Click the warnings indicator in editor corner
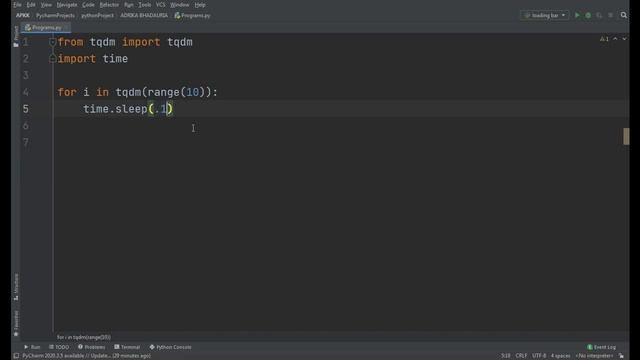This screenshot has width=640, height=360. click(604, 39)
